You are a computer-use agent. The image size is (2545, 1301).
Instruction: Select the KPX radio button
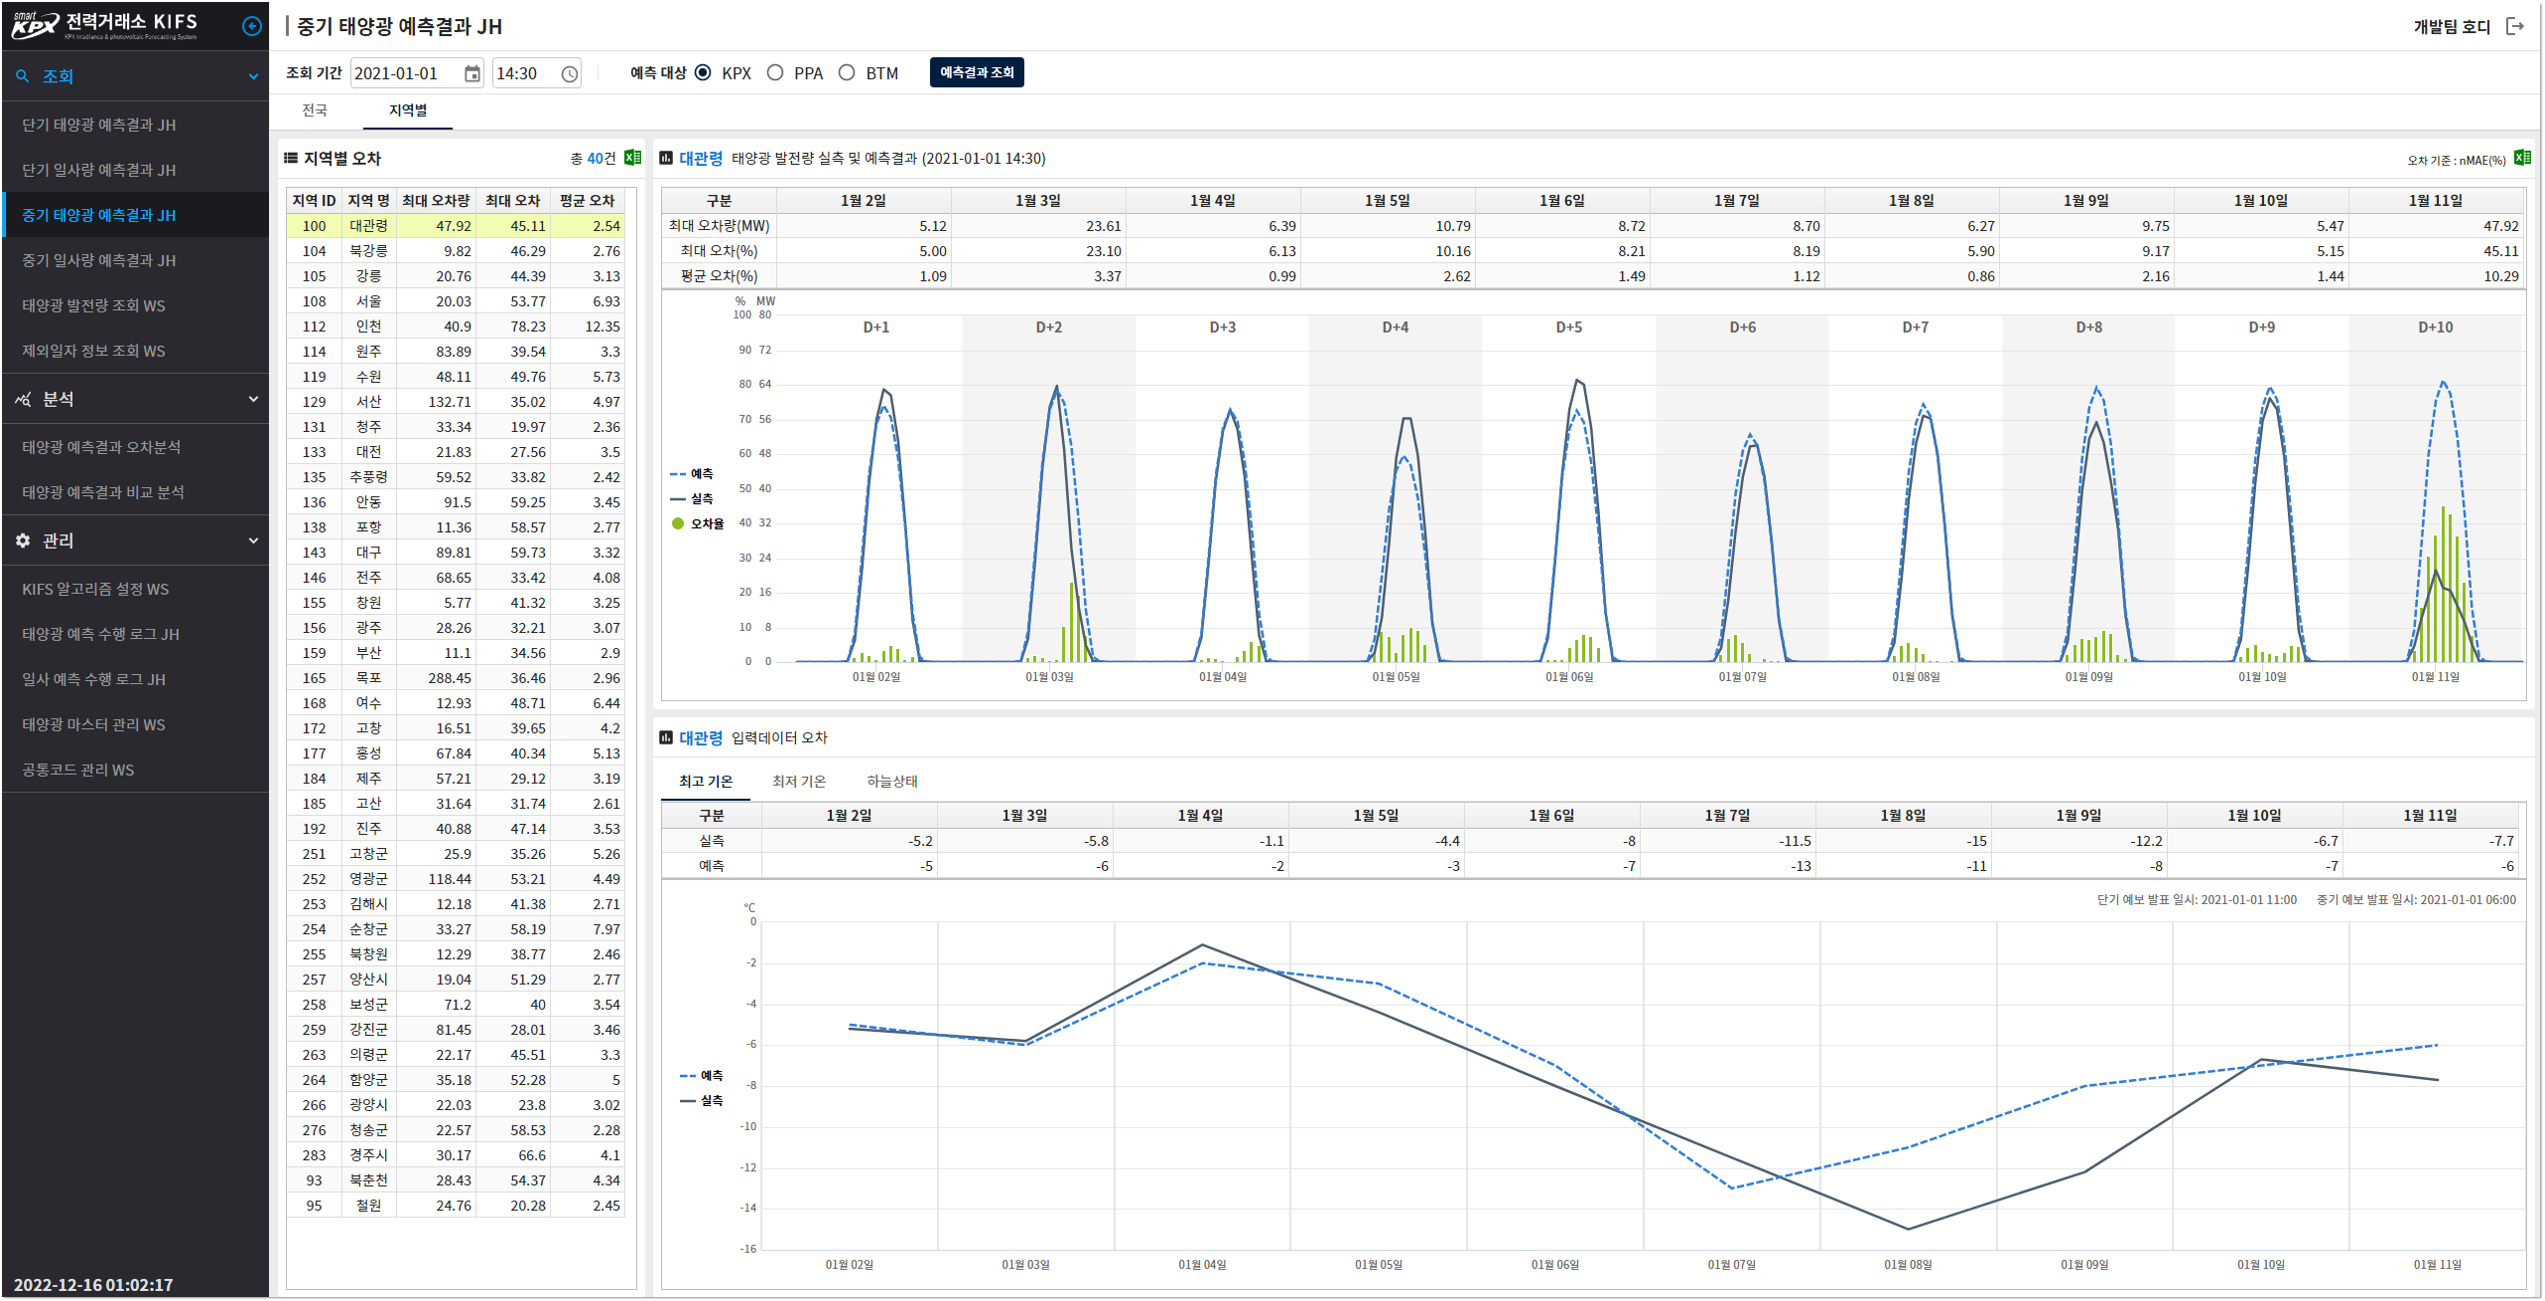point(704,73)
